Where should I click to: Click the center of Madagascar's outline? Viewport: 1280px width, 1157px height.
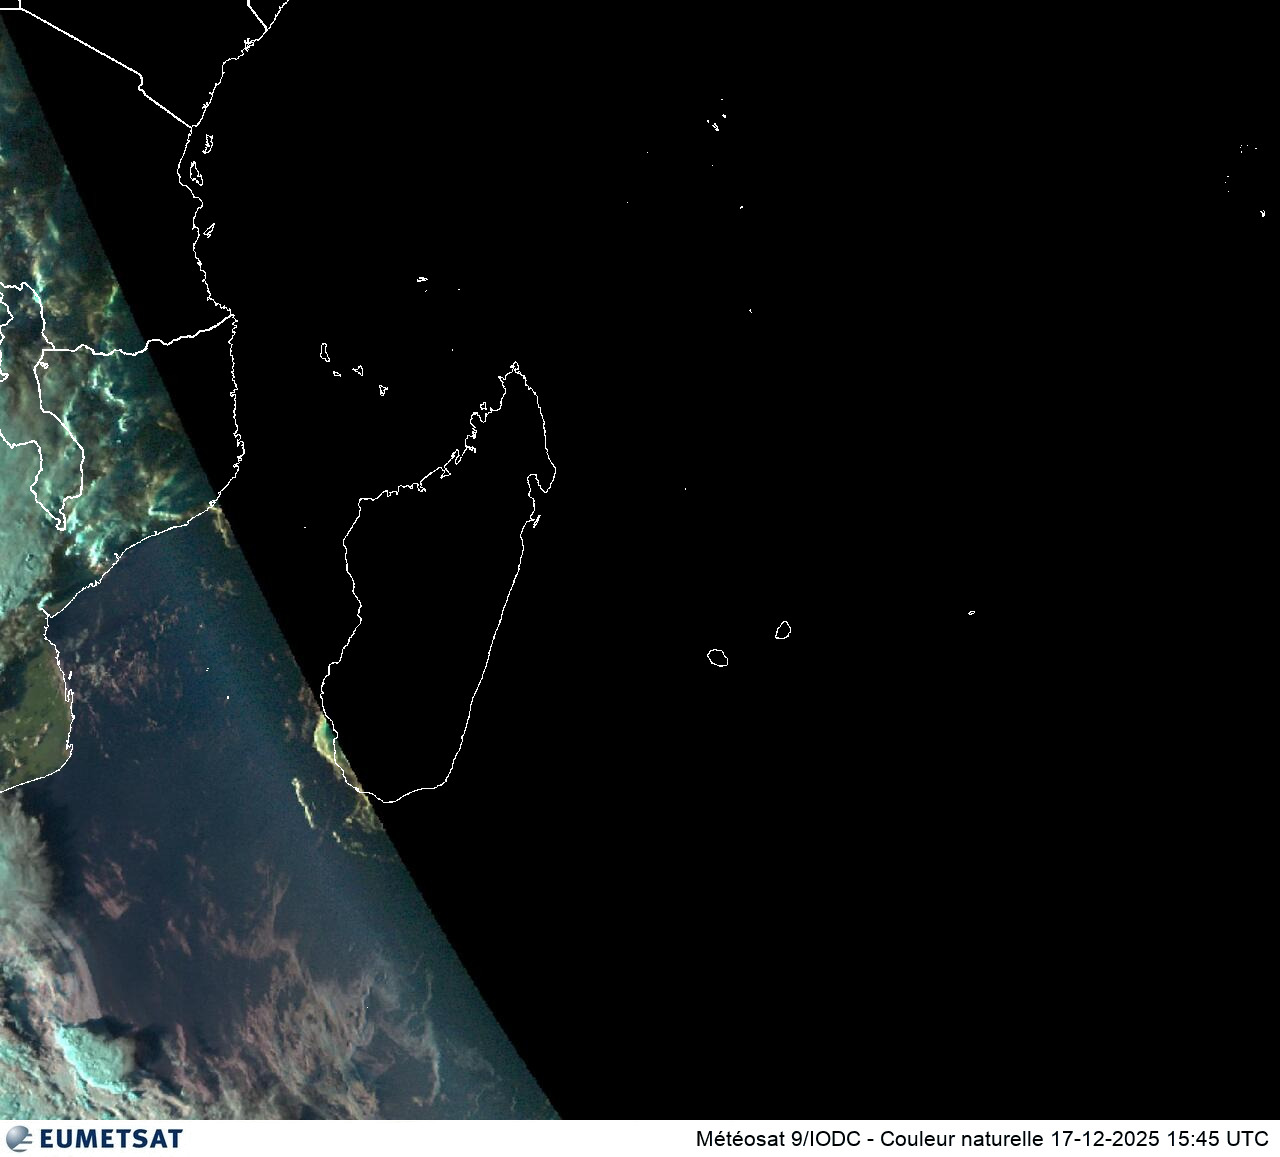(440, 590)
